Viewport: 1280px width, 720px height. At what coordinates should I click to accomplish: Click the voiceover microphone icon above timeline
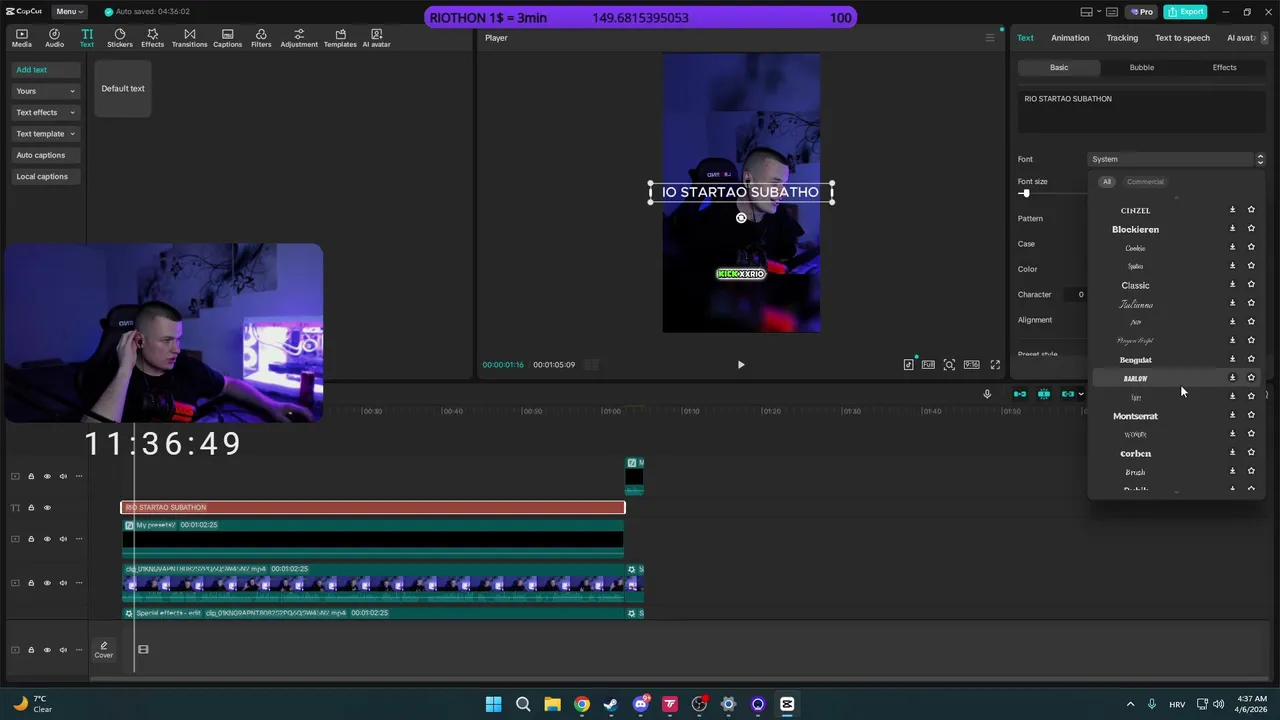pos(987,394)
